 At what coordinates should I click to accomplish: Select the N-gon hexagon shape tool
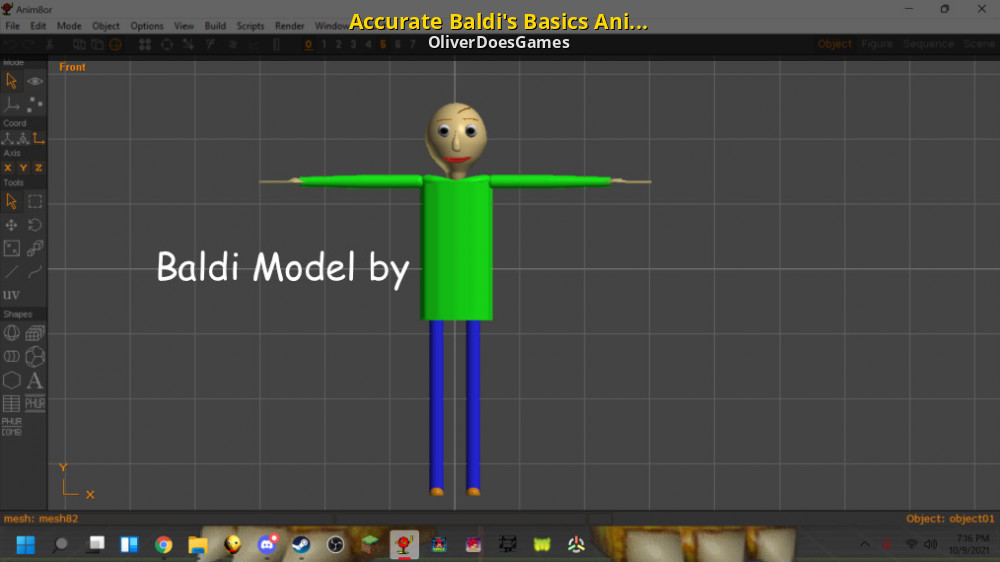click(x=11, y=381)
